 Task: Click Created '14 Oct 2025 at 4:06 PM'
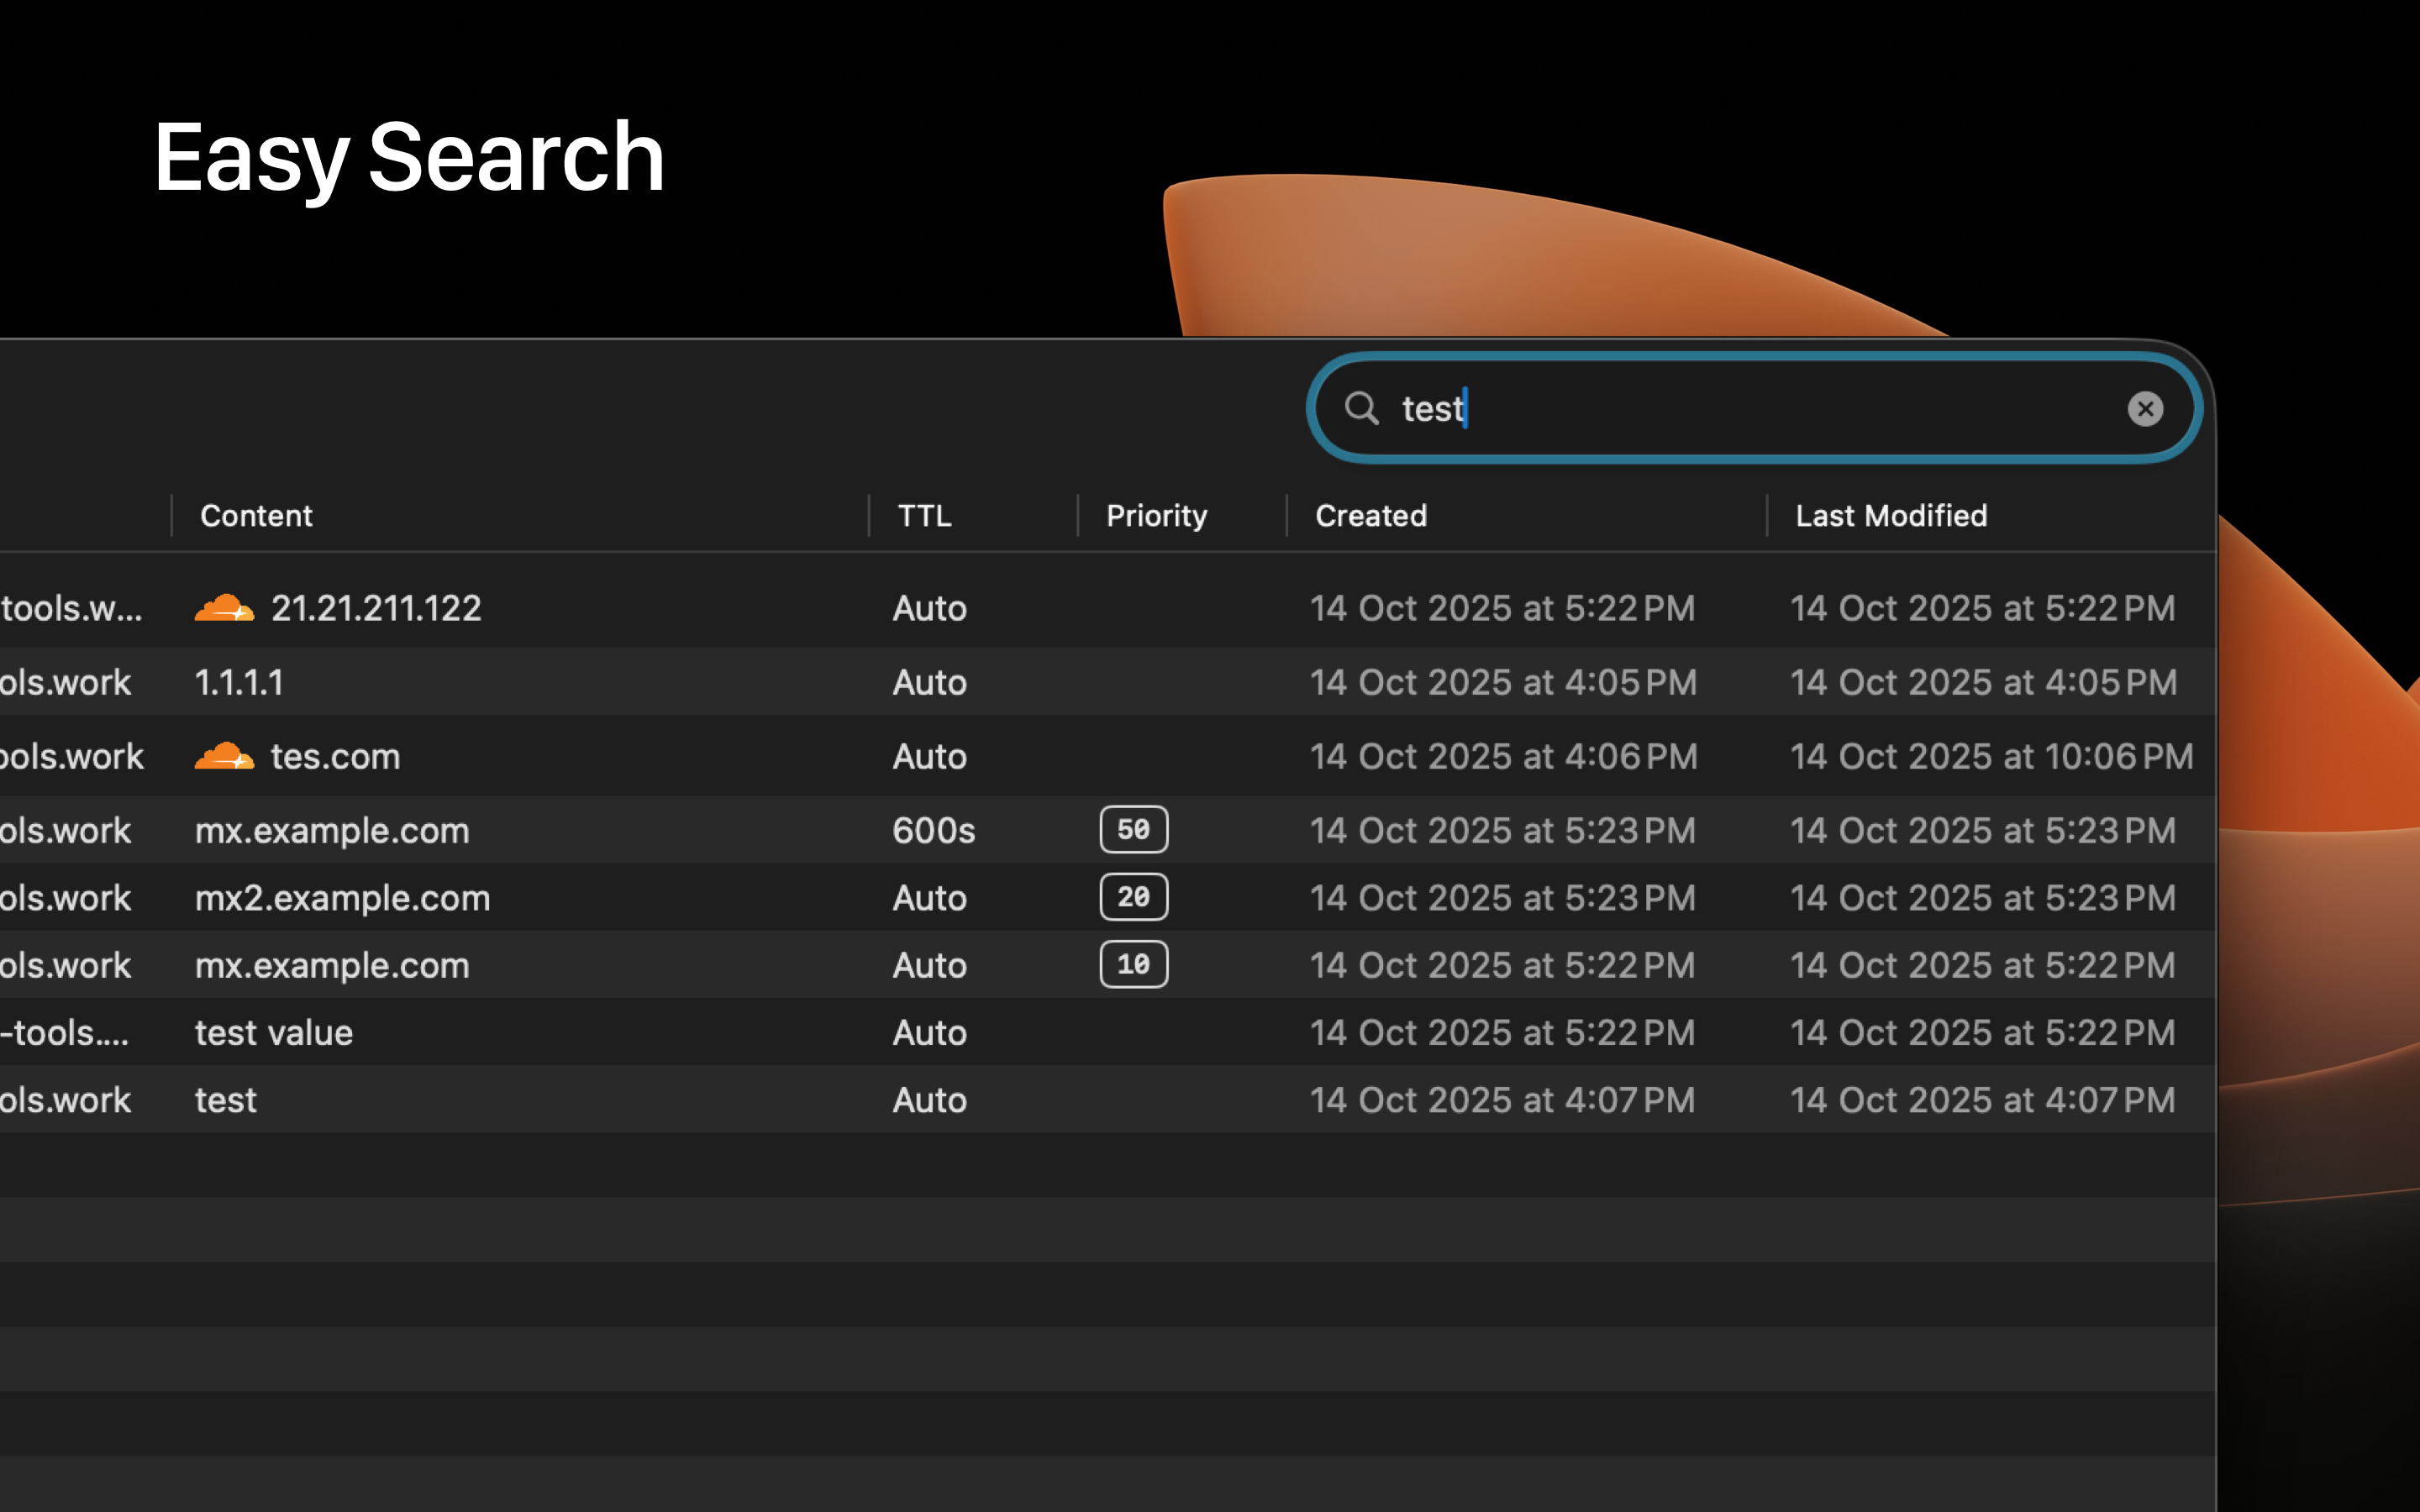pyautogui.click(x=1504, y=756)
